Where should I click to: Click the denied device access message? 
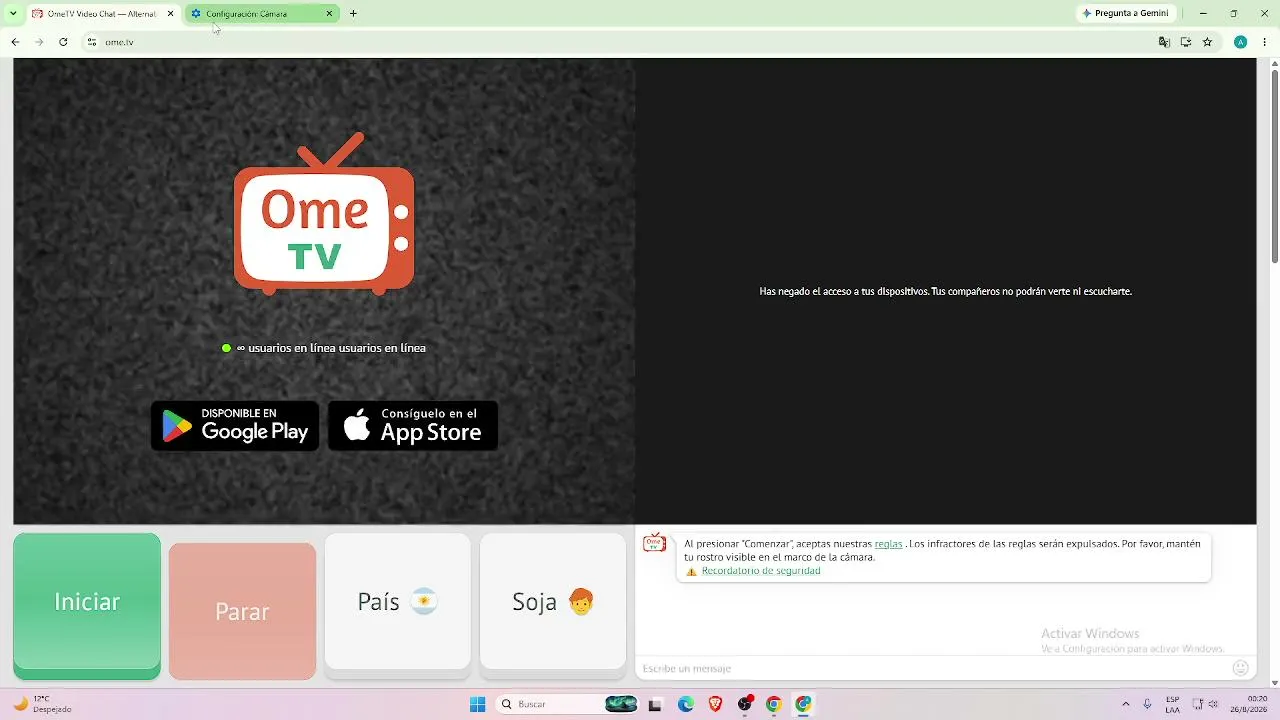point(945,291)
